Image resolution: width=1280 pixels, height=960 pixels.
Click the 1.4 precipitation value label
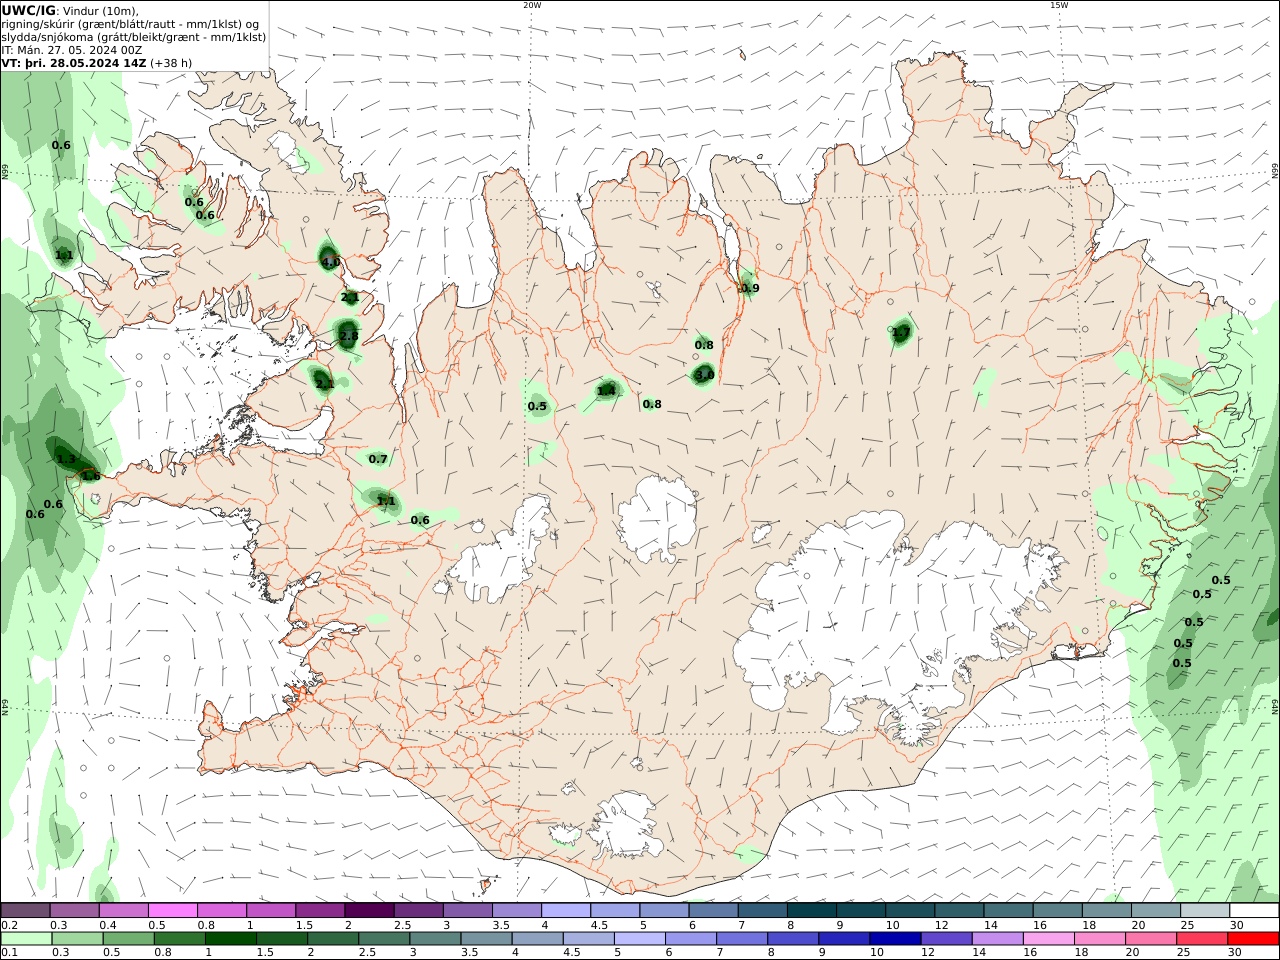606,391
